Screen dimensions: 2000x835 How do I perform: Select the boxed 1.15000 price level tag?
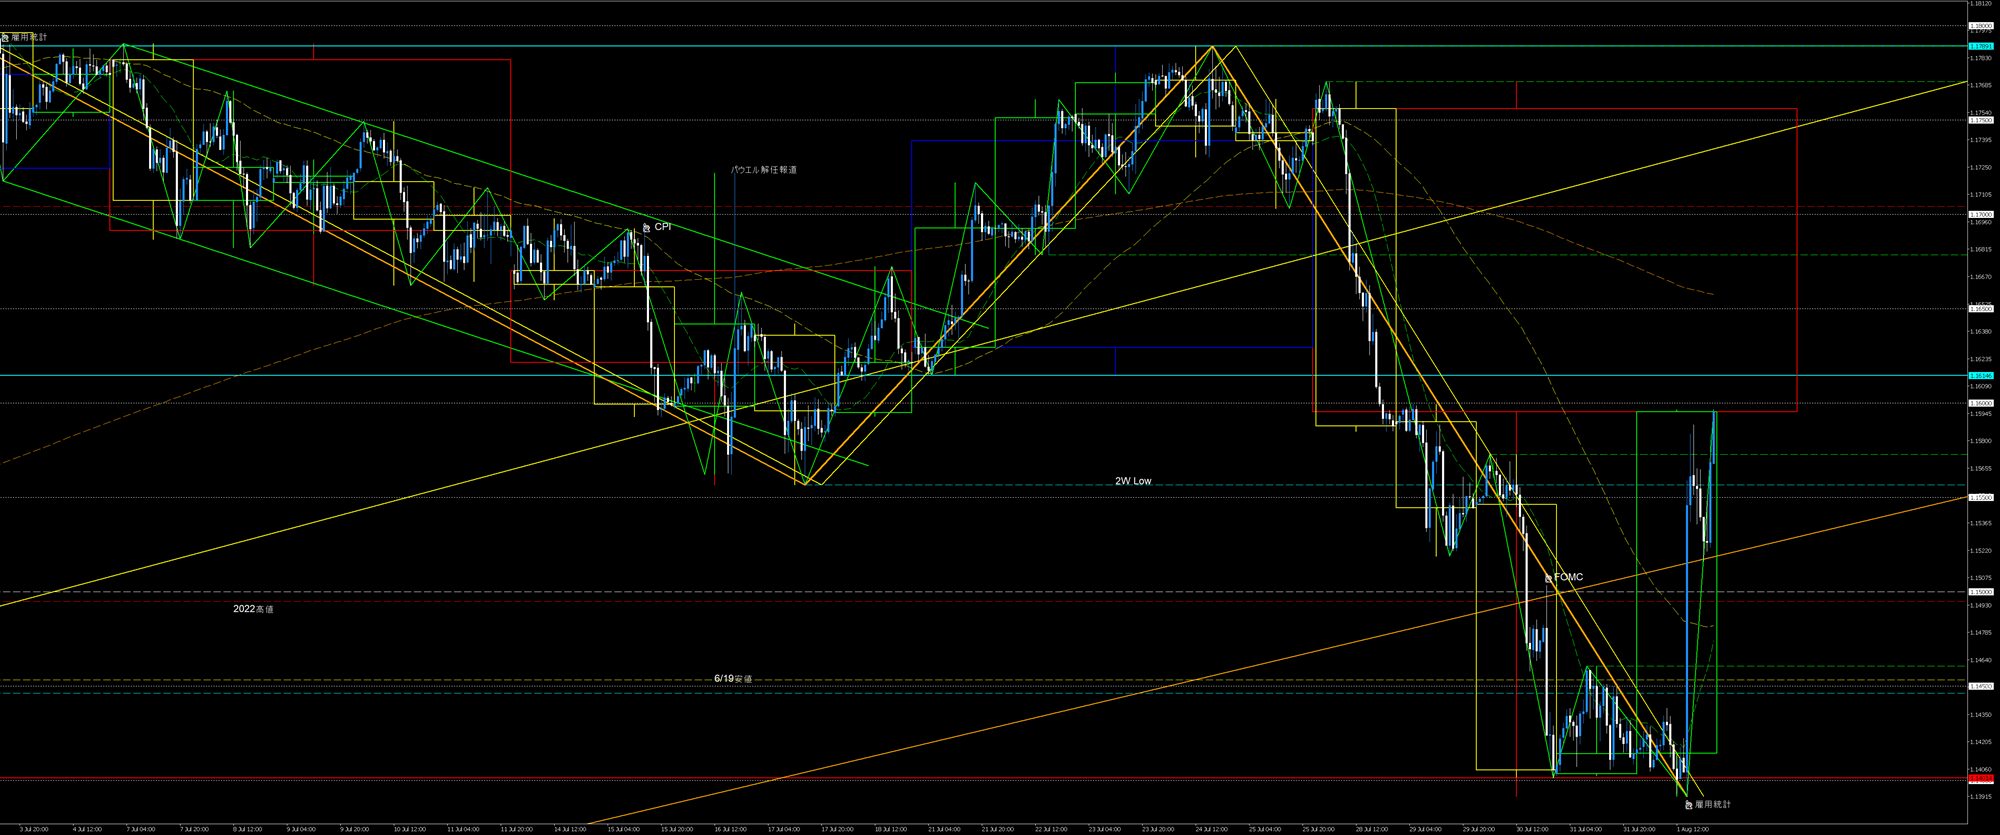(x=1980, y=592)
